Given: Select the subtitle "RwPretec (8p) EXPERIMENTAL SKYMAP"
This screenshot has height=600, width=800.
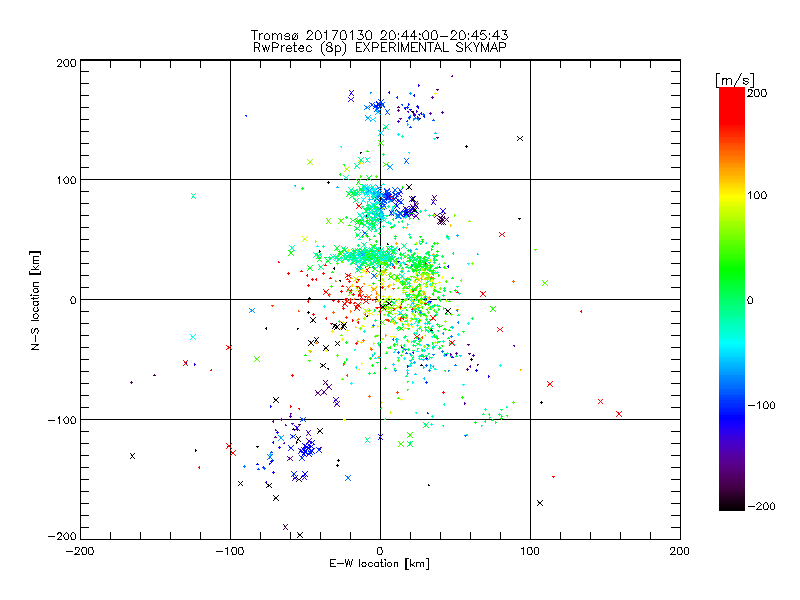Looking at the screenshot, I should (379, 48).
